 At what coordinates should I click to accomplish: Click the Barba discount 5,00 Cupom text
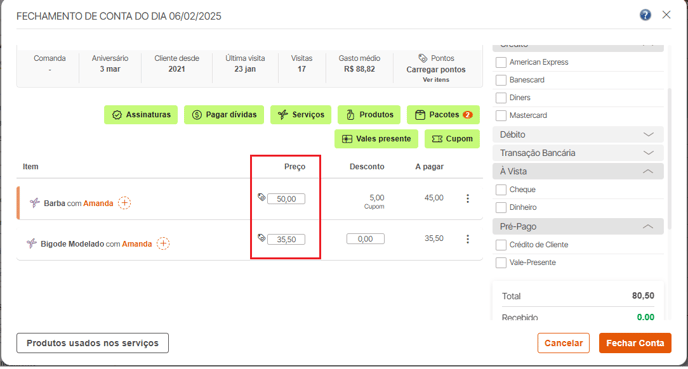(x=375, y=201)
